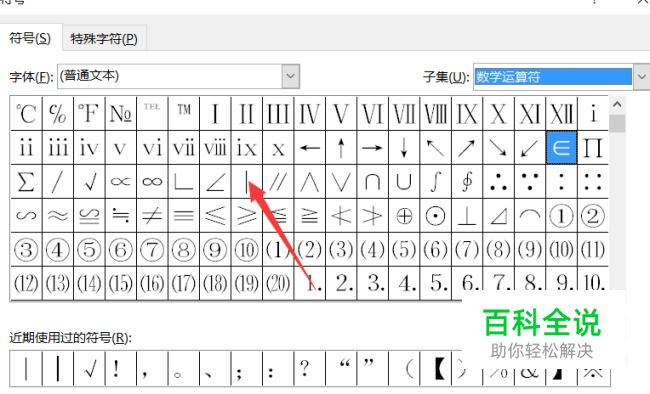Choose the approximately equal ≈ symbol
This screenshot has width=650, height=394.
(x=58, y=216)
